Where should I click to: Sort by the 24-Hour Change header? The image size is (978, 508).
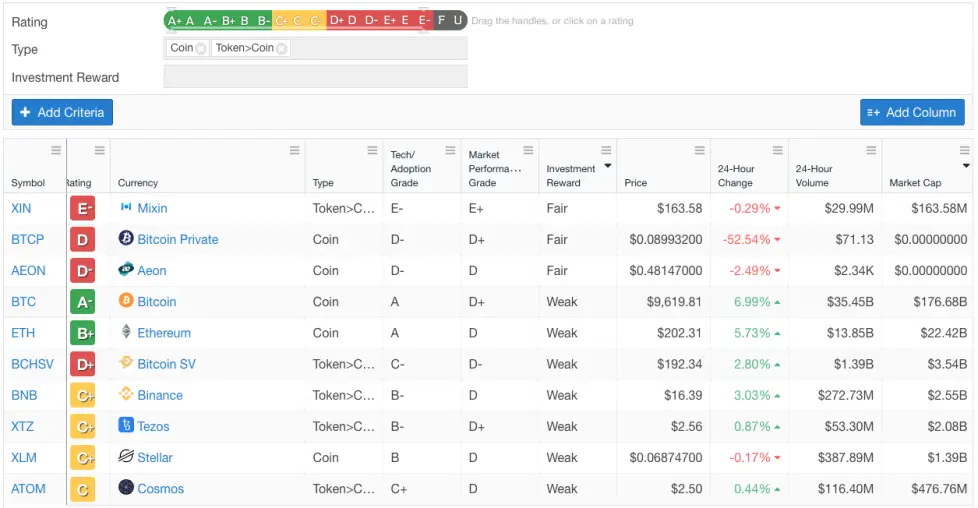[x=736, y=176]
